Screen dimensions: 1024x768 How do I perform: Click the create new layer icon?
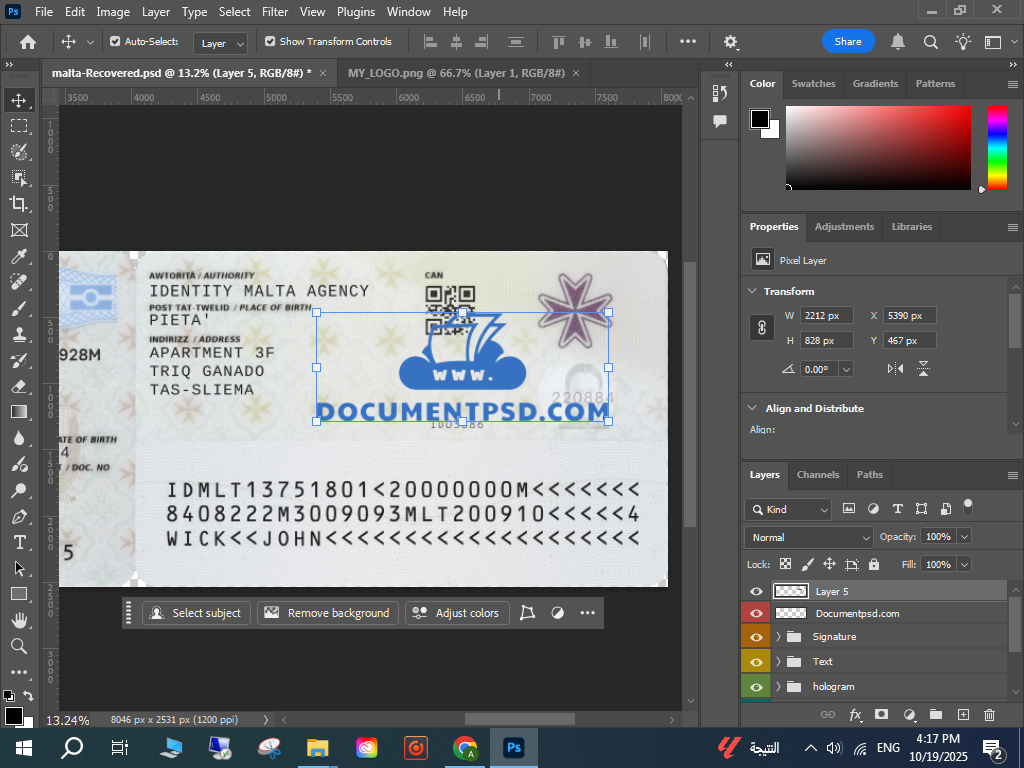point(963,714)
